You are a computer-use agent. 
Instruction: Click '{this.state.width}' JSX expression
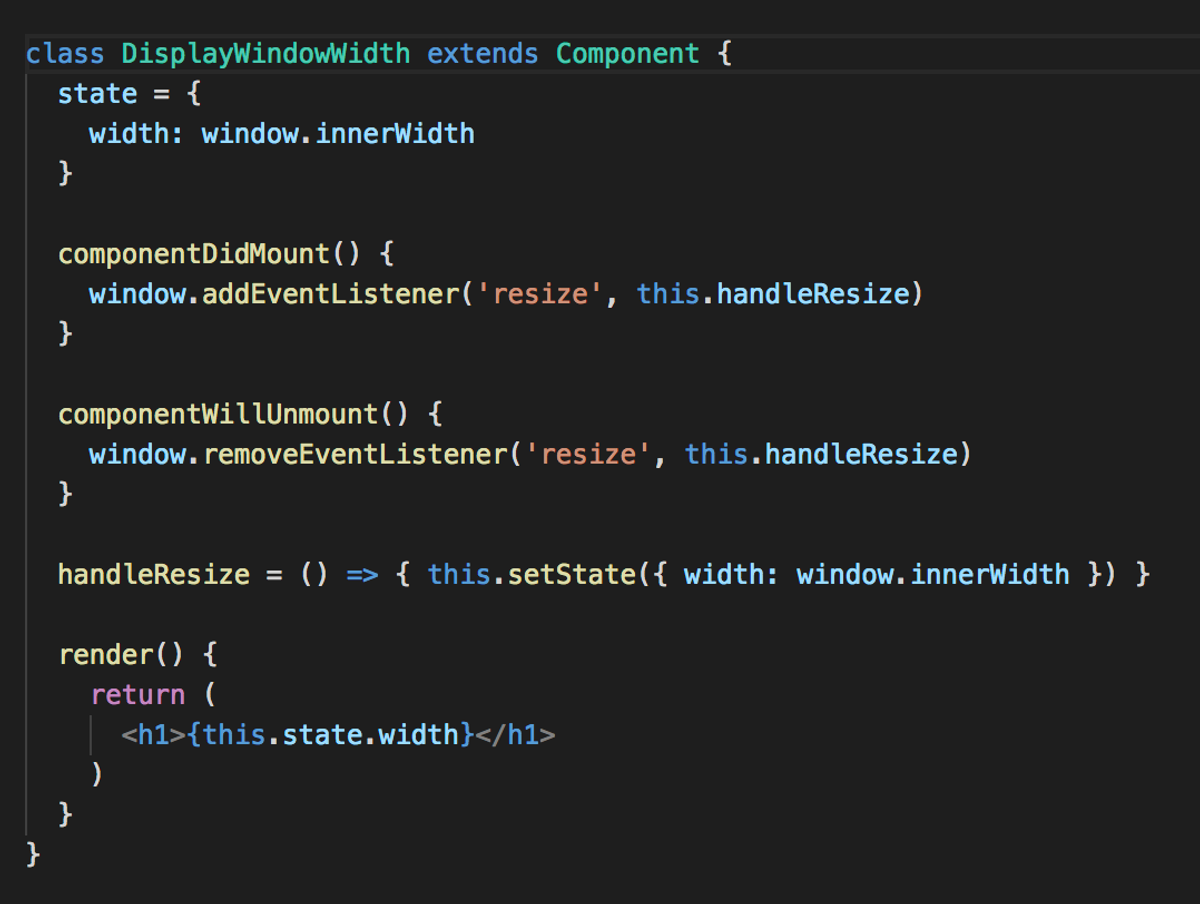[330, 735]
